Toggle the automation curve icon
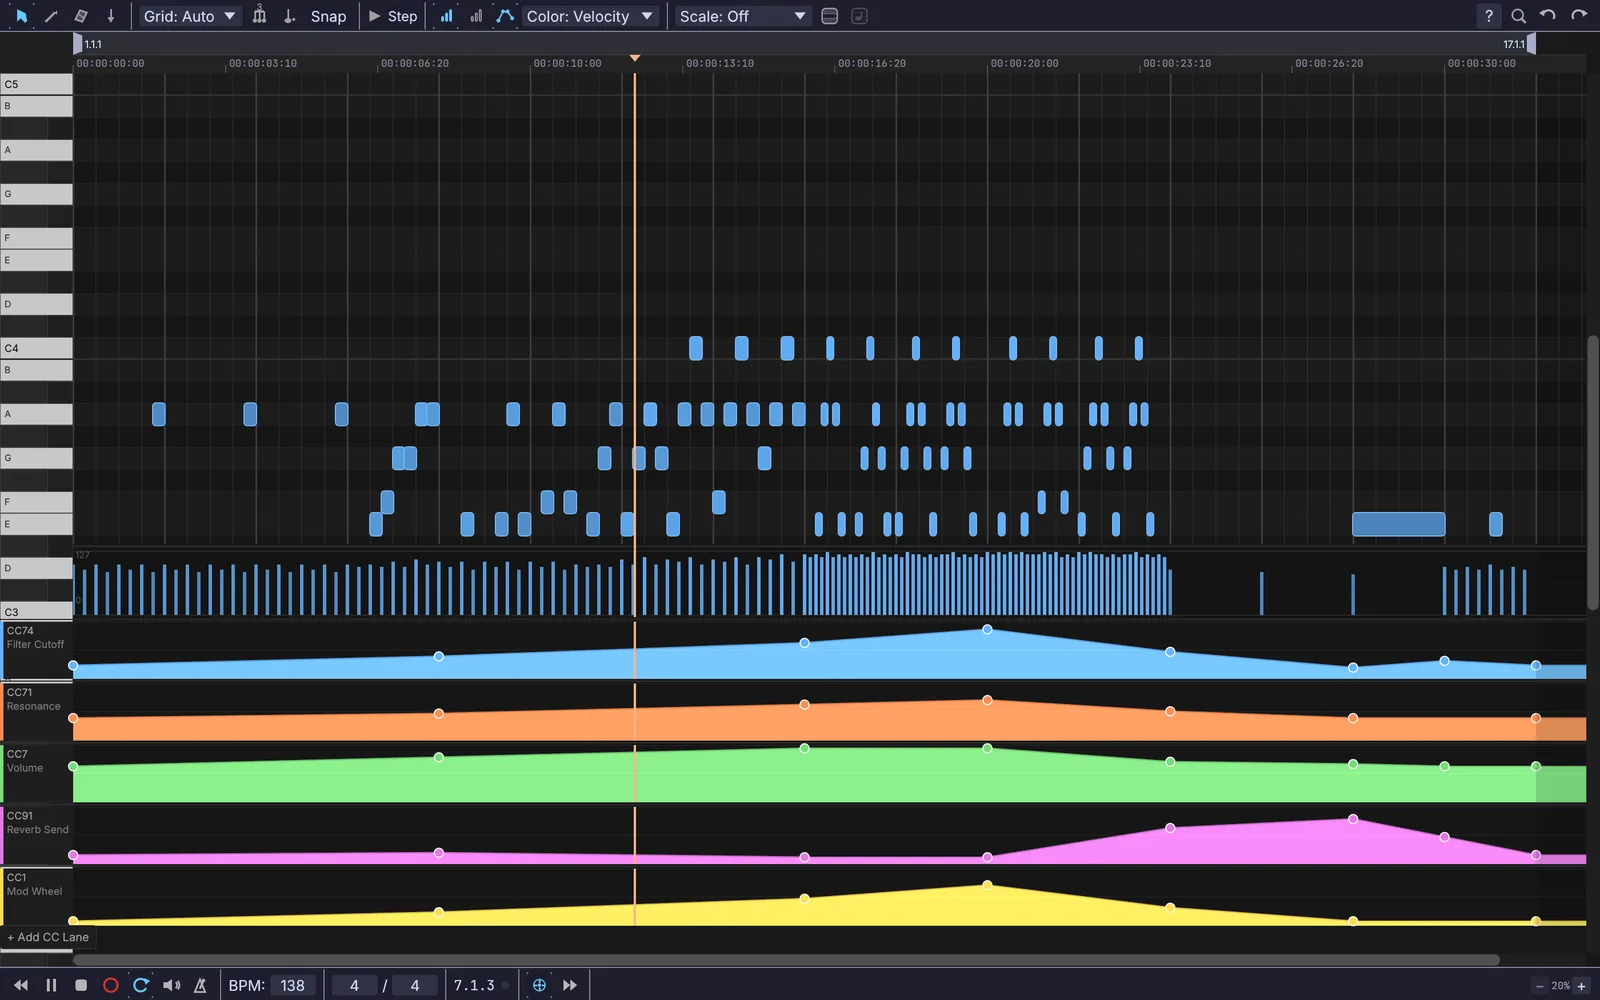 point(505,16)
